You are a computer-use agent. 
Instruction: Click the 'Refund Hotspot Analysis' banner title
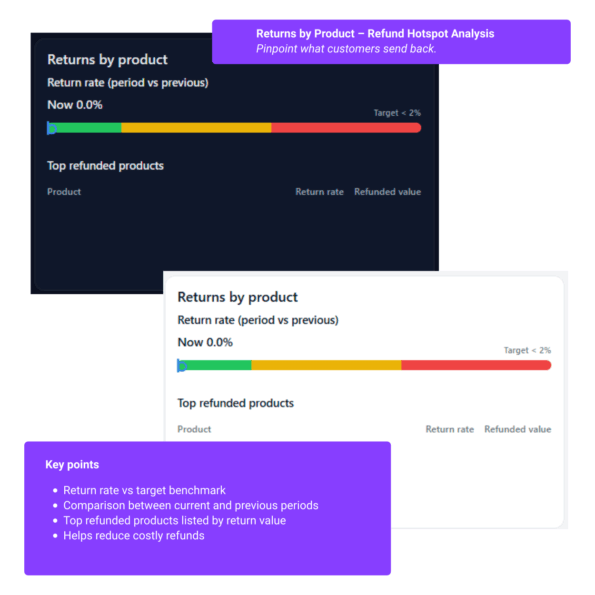[x=375, y=34]
